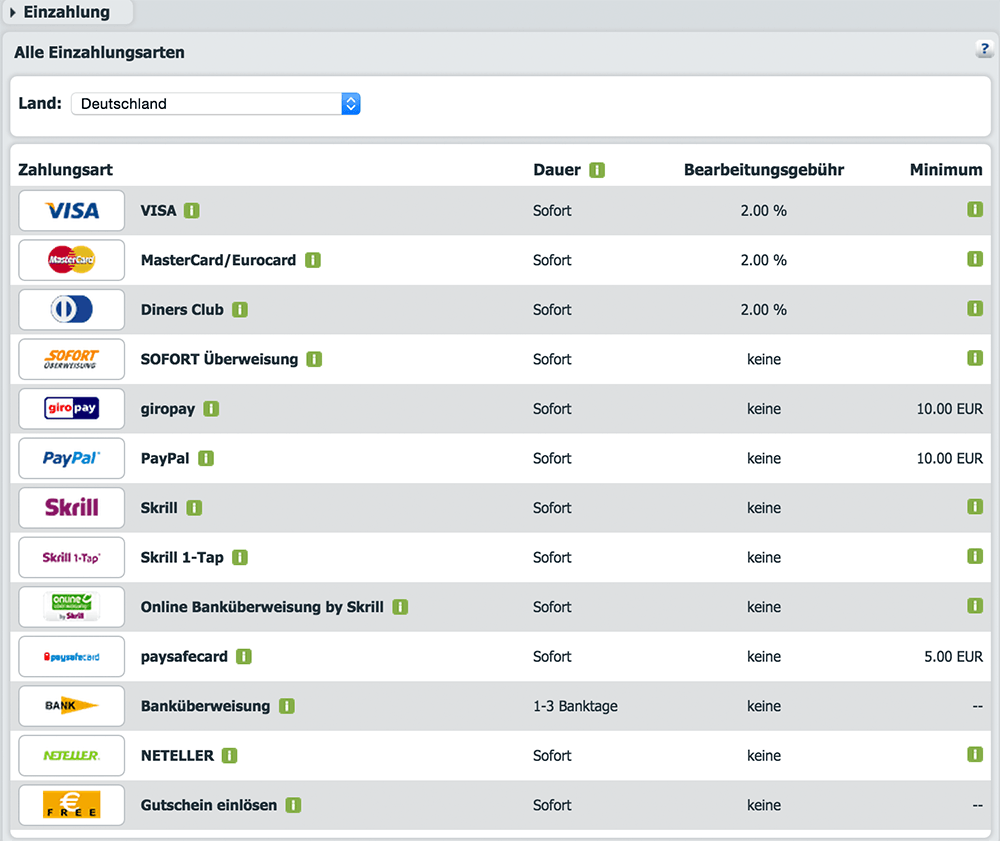Choose the Diners Club logo
Screen dimensions: 1000x841
click(71, 310)
